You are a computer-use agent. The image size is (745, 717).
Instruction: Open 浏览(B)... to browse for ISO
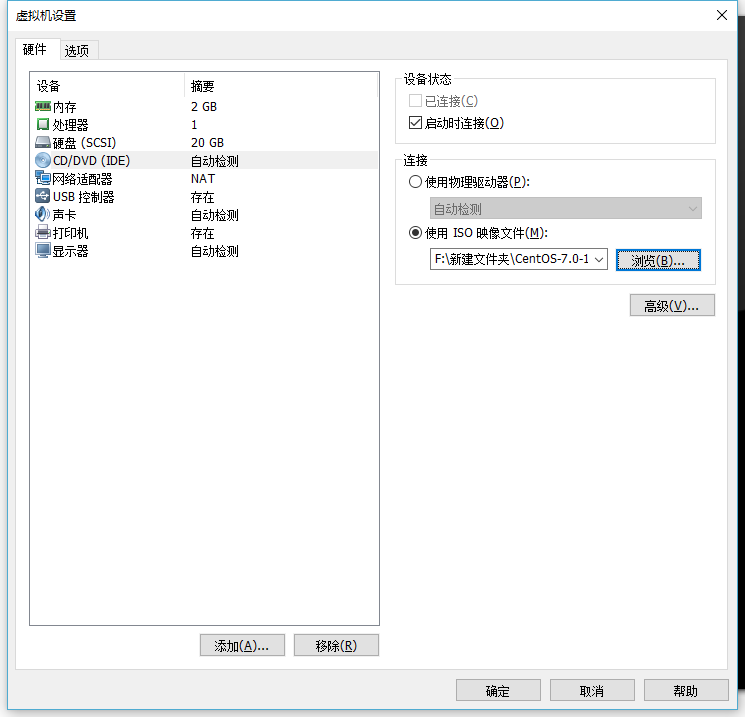coord(658,260)
